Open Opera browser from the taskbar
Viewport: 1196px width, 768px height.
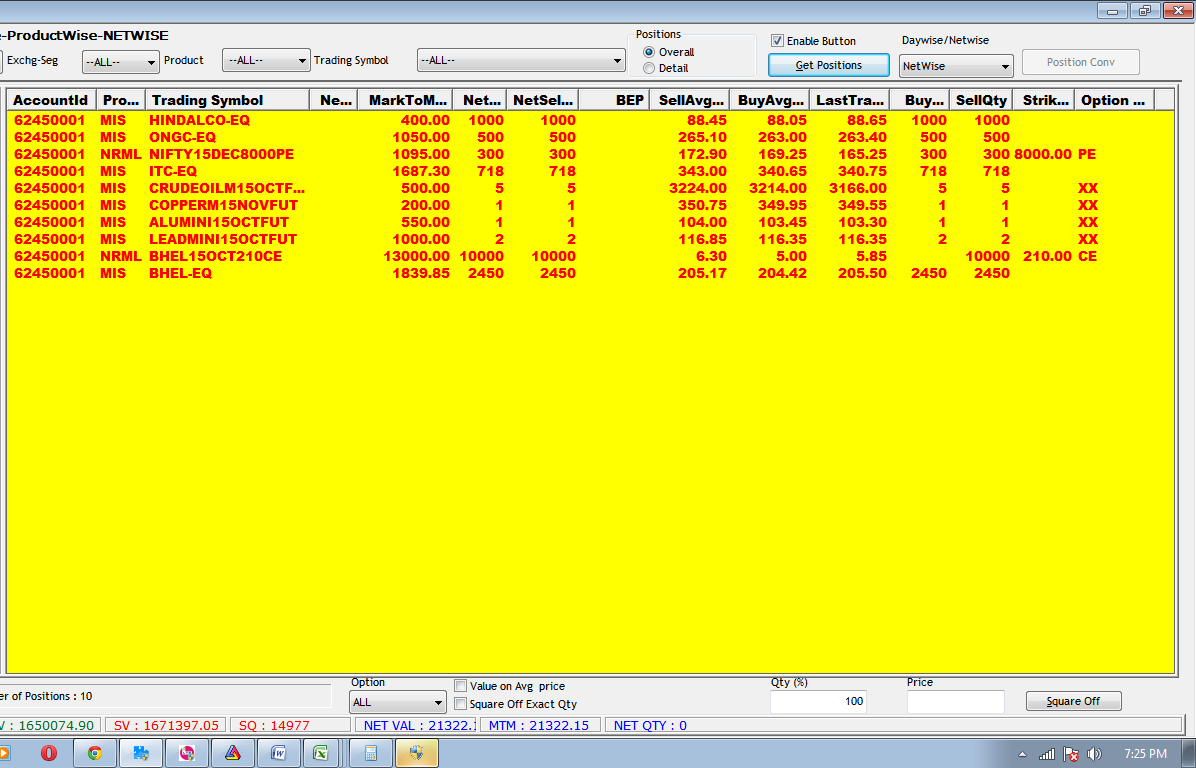(x=49, y=754)
